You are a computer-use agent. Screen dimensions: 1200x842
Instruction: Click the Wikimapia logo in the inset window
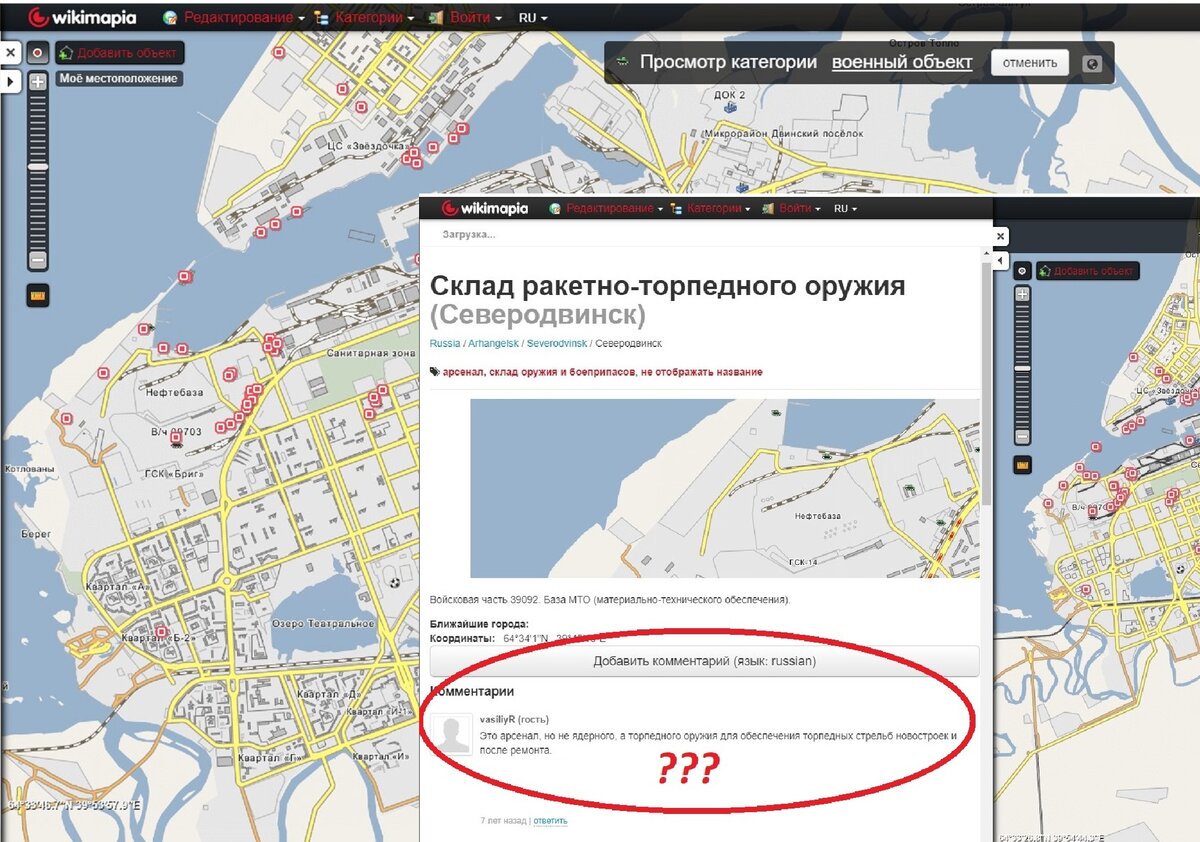tap(485, 208)
